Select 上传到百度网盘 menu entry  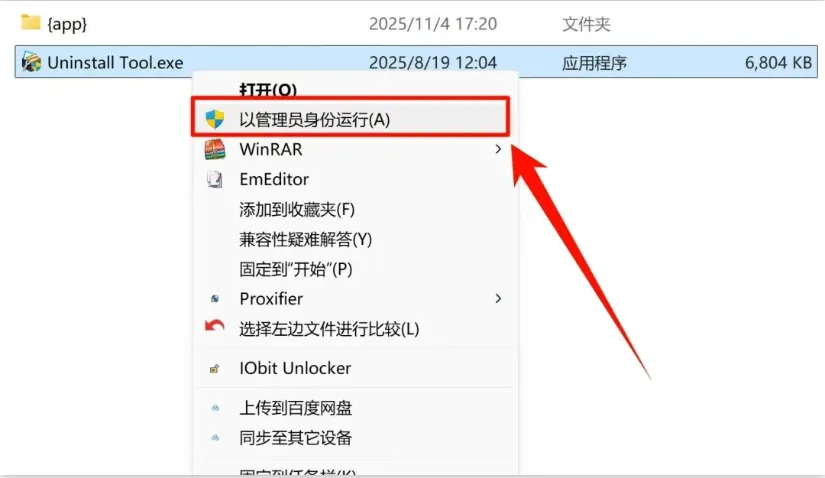[296, 408]
